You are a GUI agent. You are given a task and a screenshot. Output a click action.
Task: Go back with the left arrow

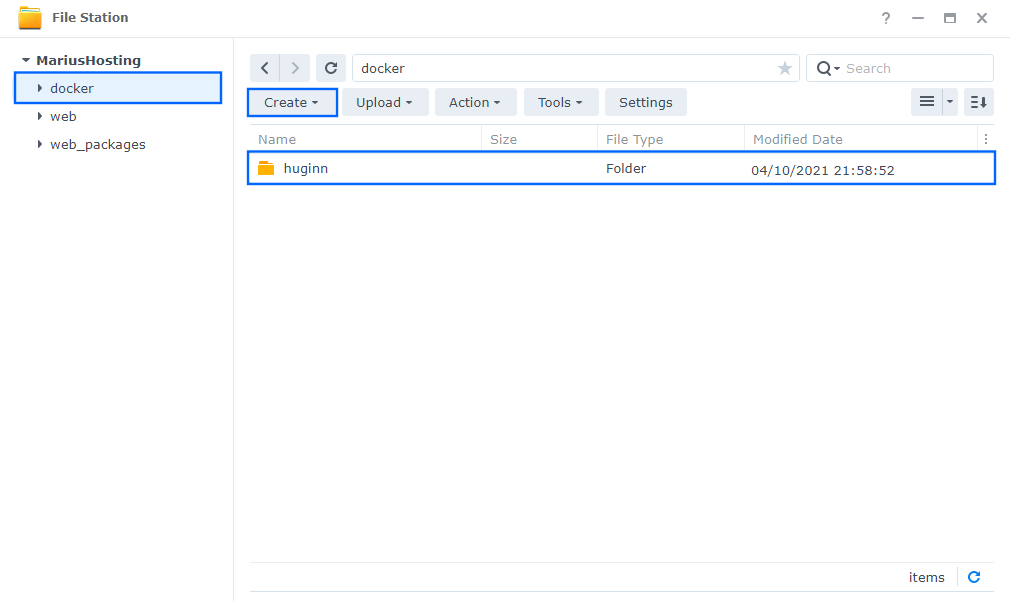pyautogui.click(x=265, y=68)
